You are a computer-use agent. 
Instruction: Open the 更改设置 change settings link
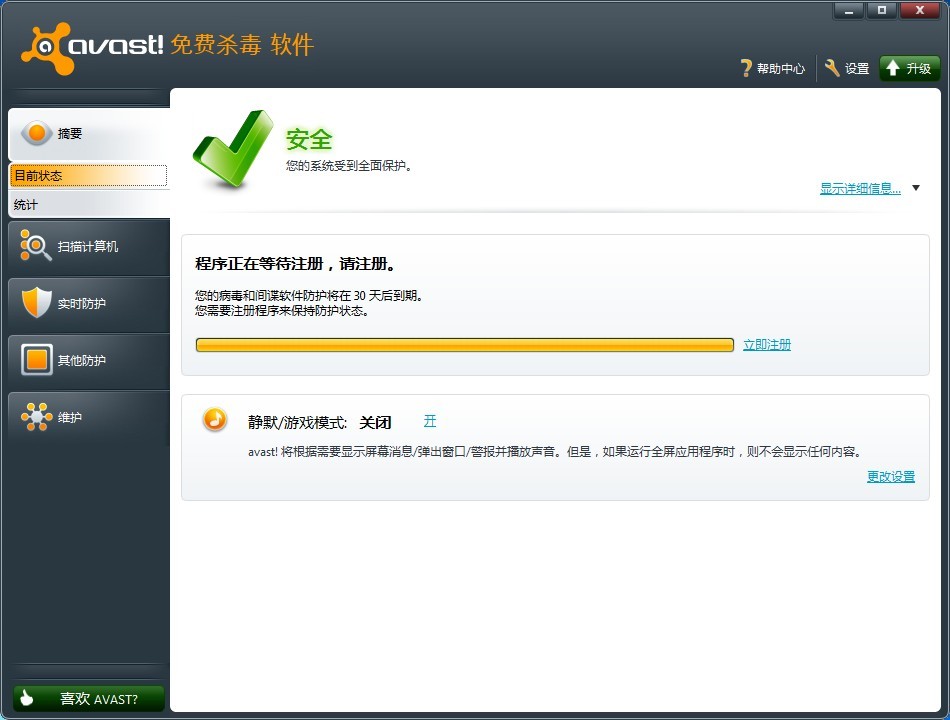pyautogui.click(x=891, y=477)
